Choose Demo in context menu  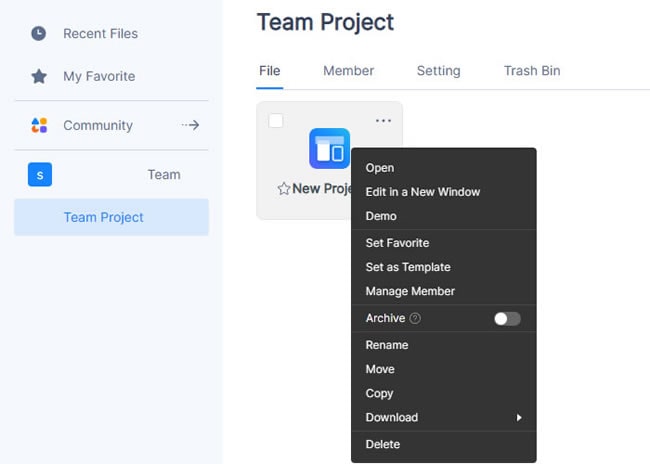pos(444,216)
